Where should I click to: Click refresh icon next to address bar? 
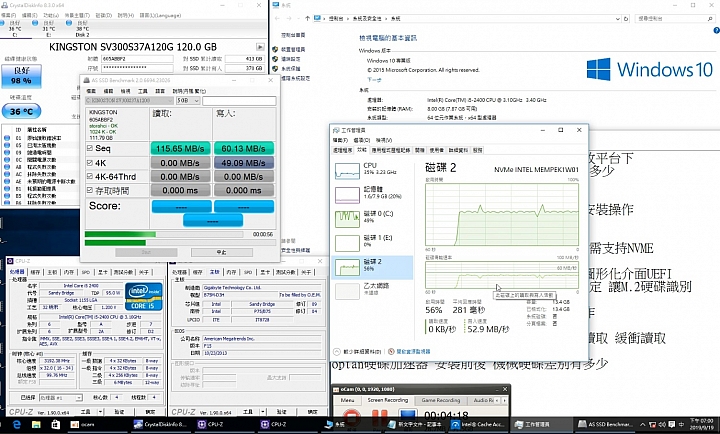click(625, 19)
